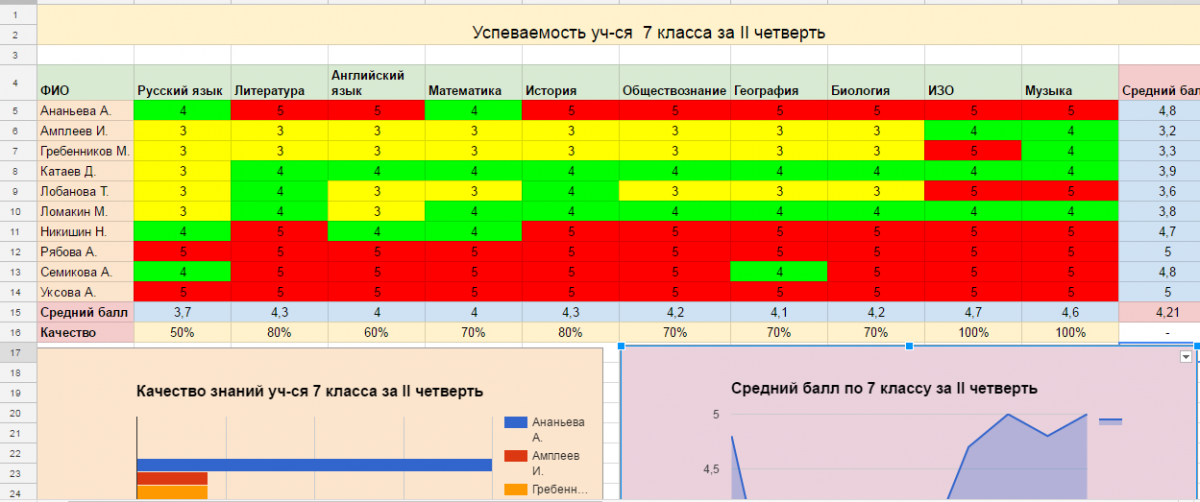Click the orange legend swatch for Гребенн…
Viewport: 1200px width, 502px height.
point(514,489)
